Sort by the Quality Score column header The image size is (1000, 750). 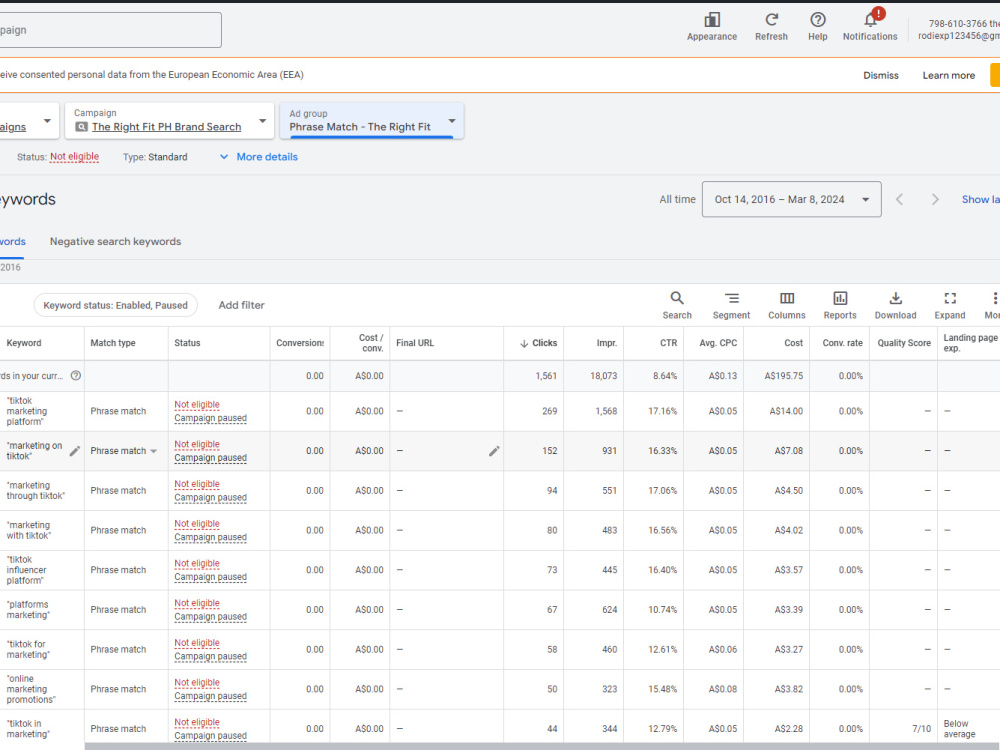coord(904,343)
